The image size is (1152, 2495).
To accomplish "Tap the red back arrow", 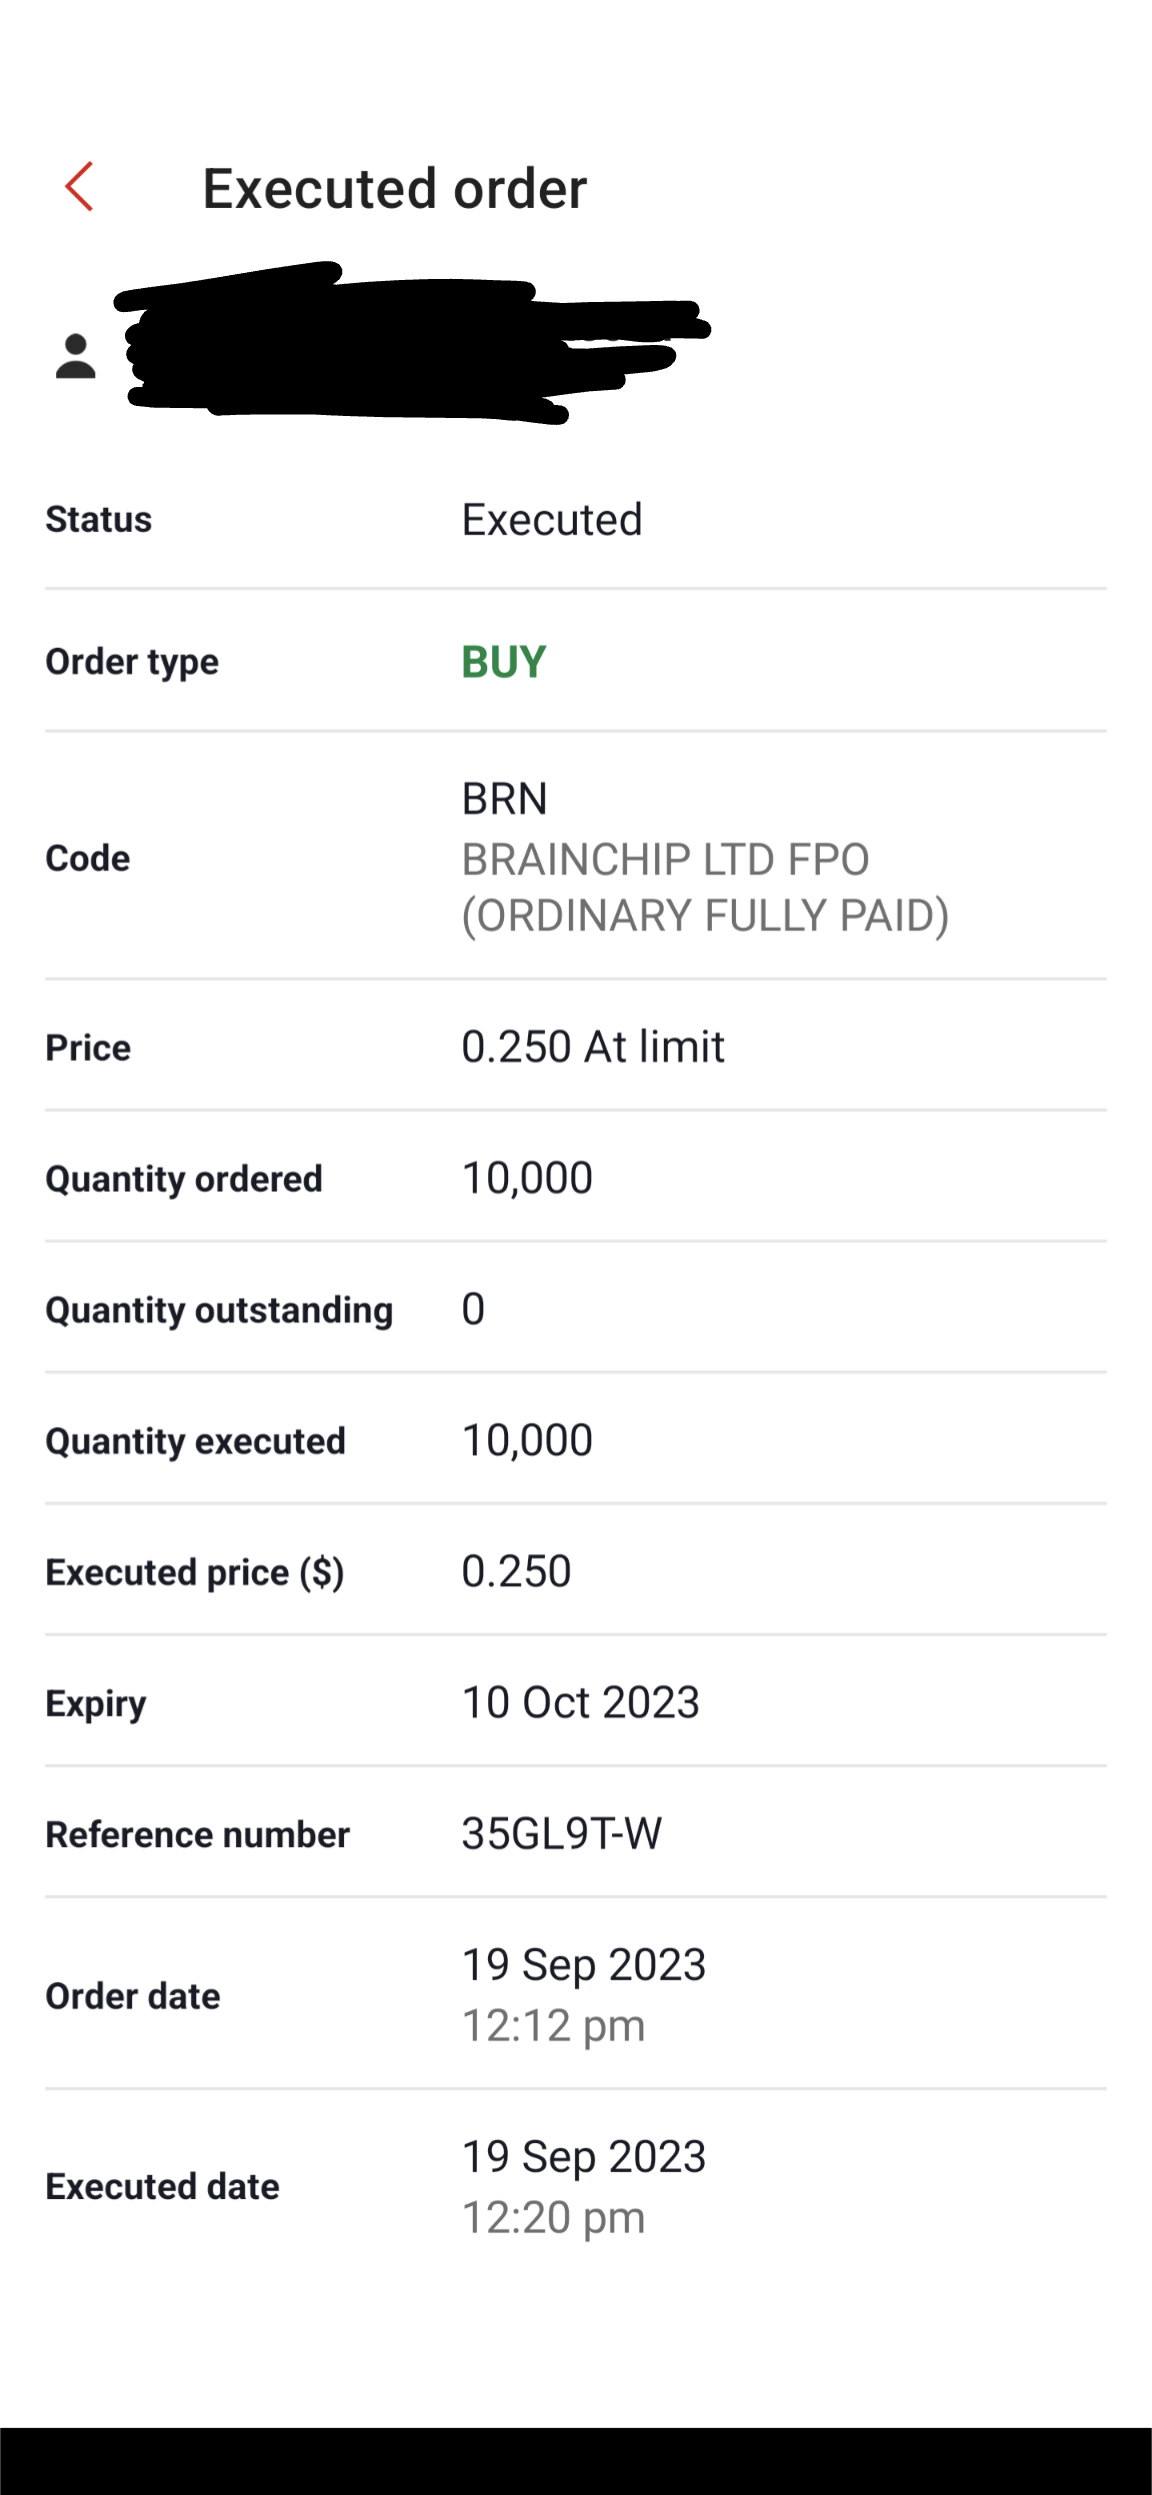I will [x=79, y=187].
